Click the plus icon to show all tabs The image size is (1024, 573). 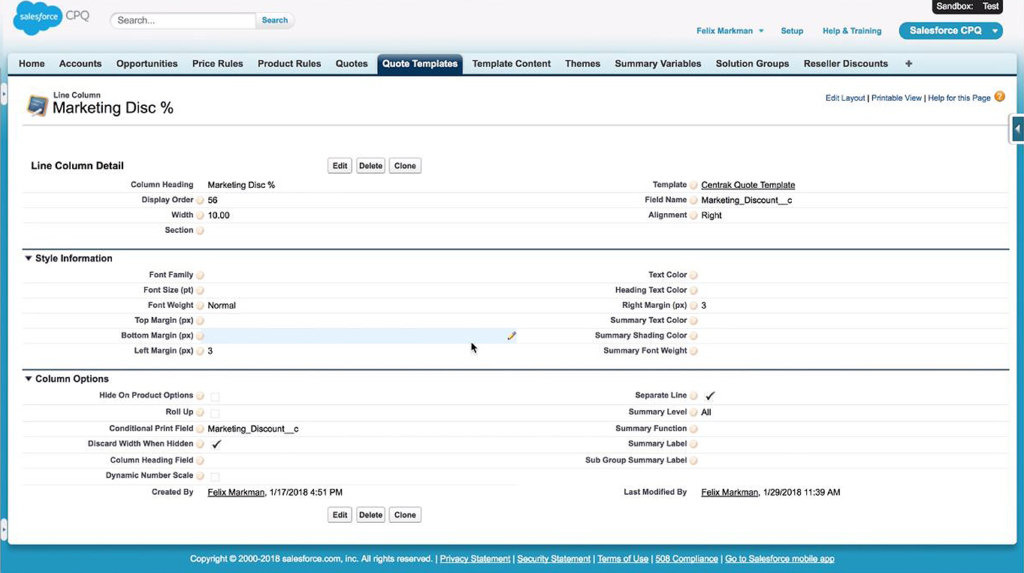click(x=908, y=64)
